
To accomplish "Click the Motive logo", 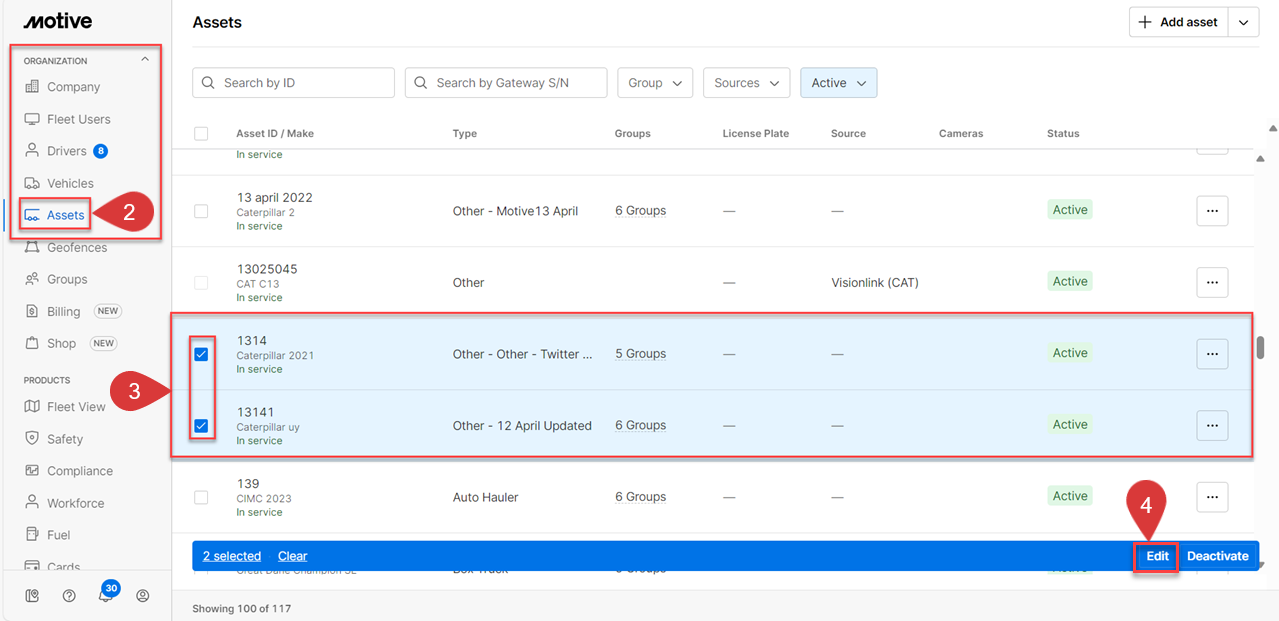I will point(58,21).
